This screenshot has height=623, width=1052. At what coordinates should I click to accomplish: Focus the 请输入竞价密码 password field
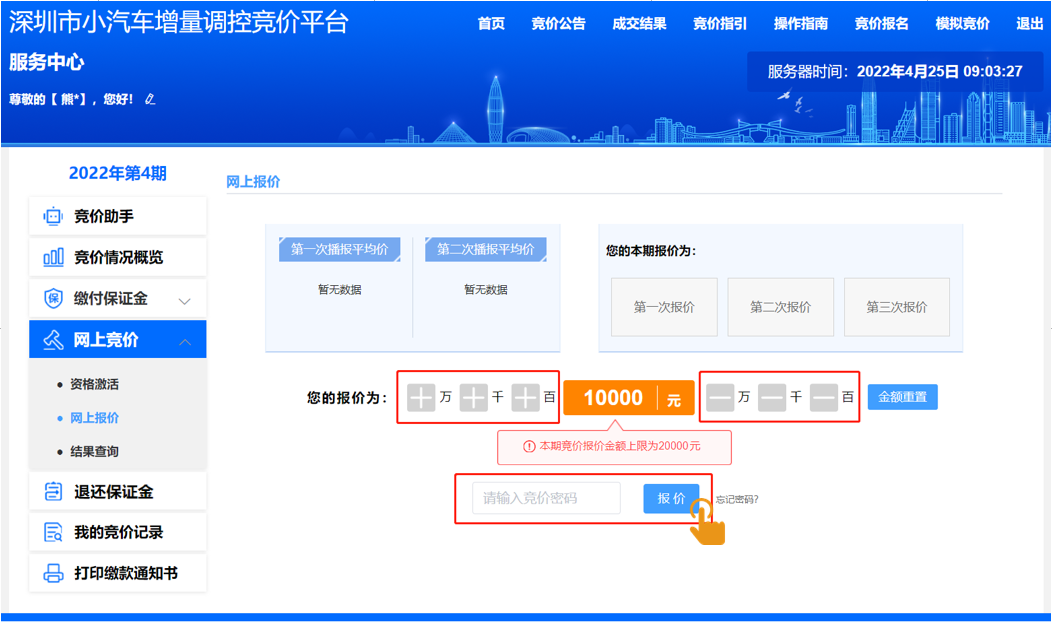click(546, 498)
